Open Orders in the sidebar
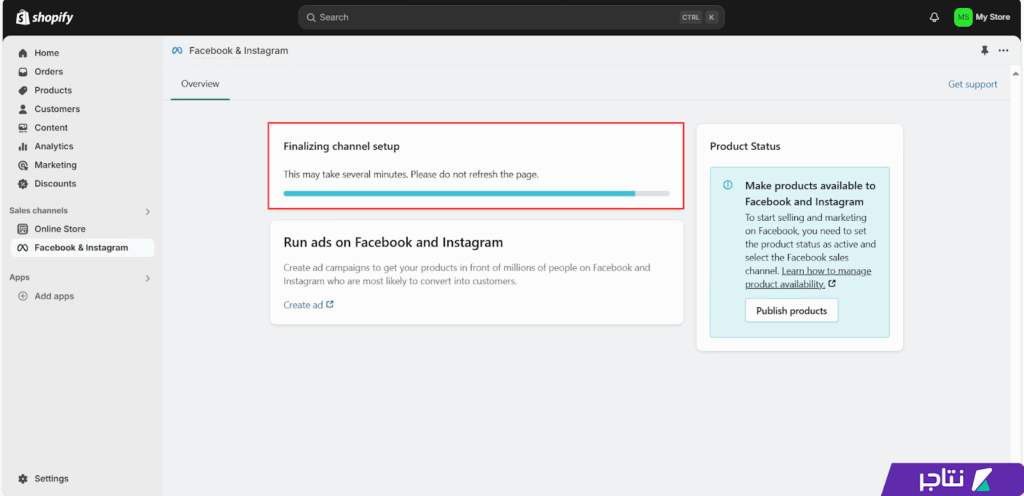1024x496 pixels. tap(48, 72)
